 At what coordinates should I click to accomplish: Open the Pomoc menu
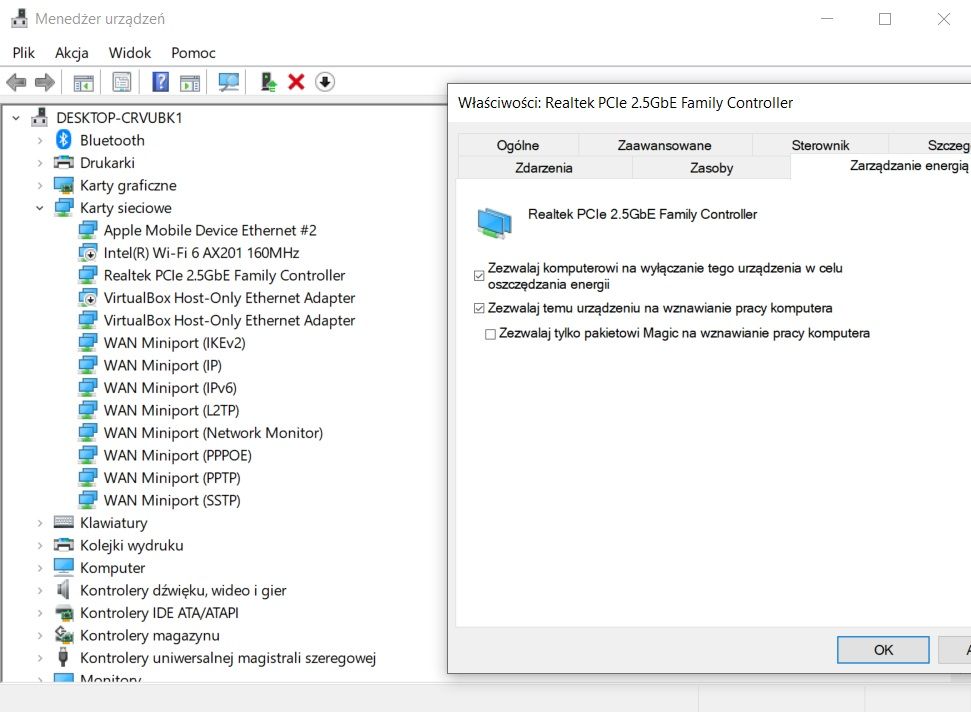[193, 53]
